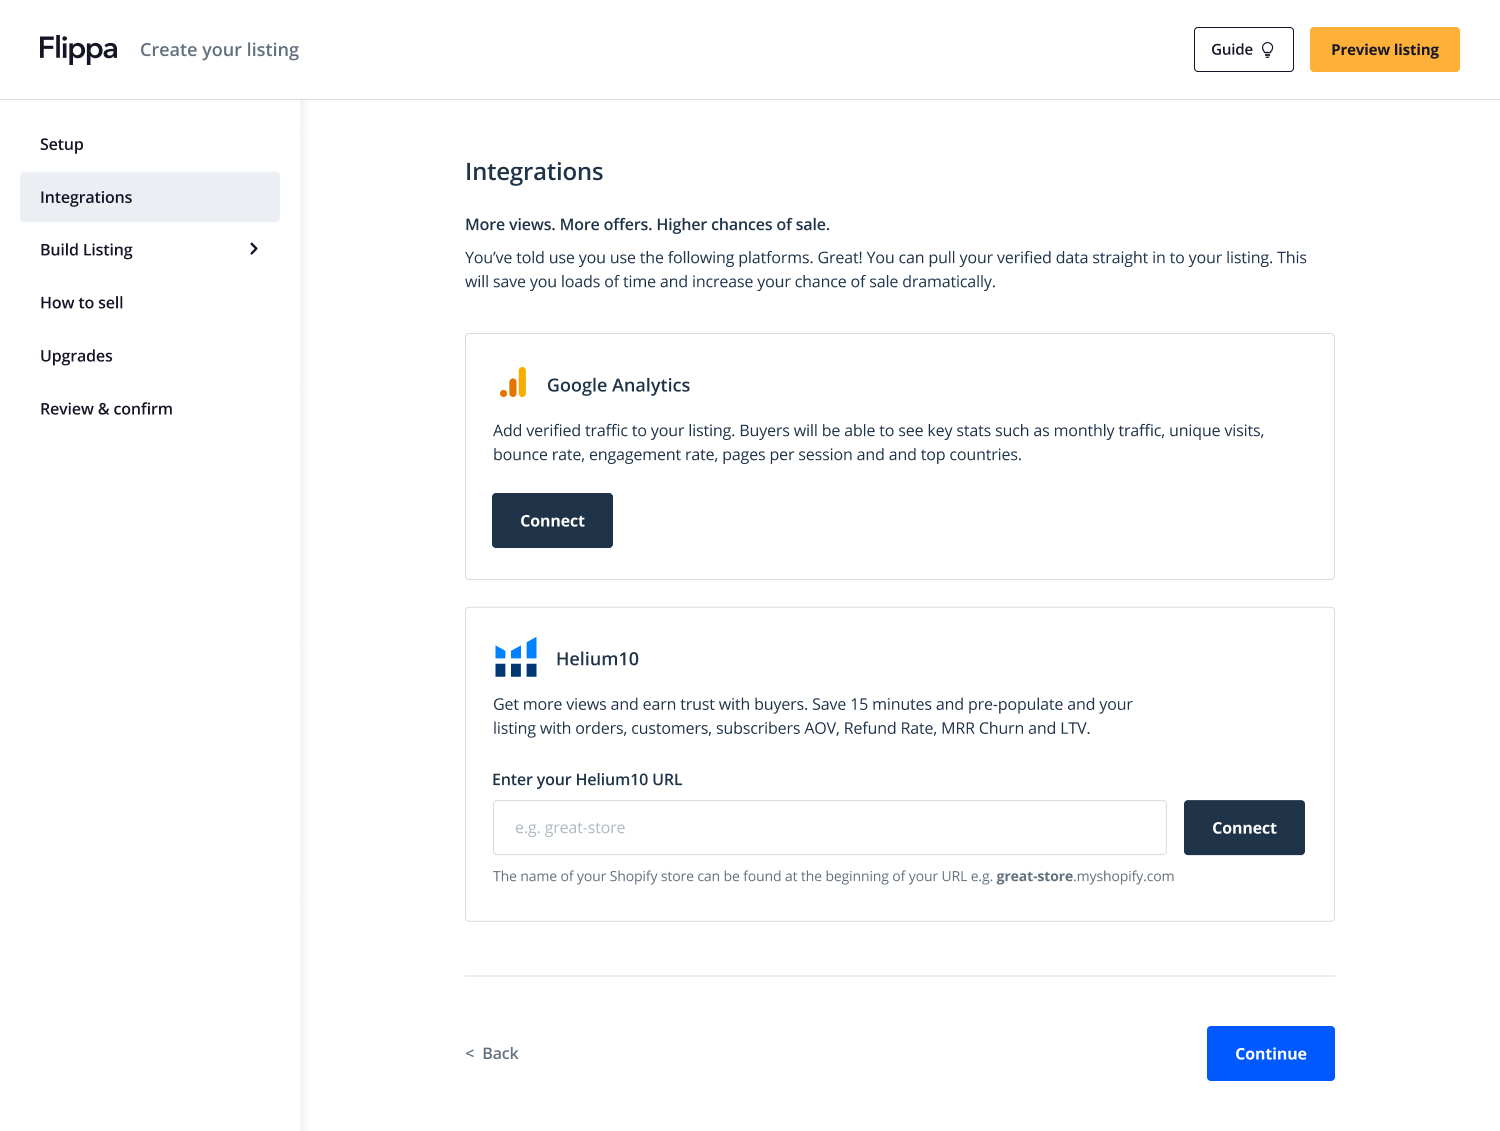The width and height of the screenshot is (1500, 1131).
Task: Click the Google Analytics bar chart logo
Action: click(x=513, y=384)
